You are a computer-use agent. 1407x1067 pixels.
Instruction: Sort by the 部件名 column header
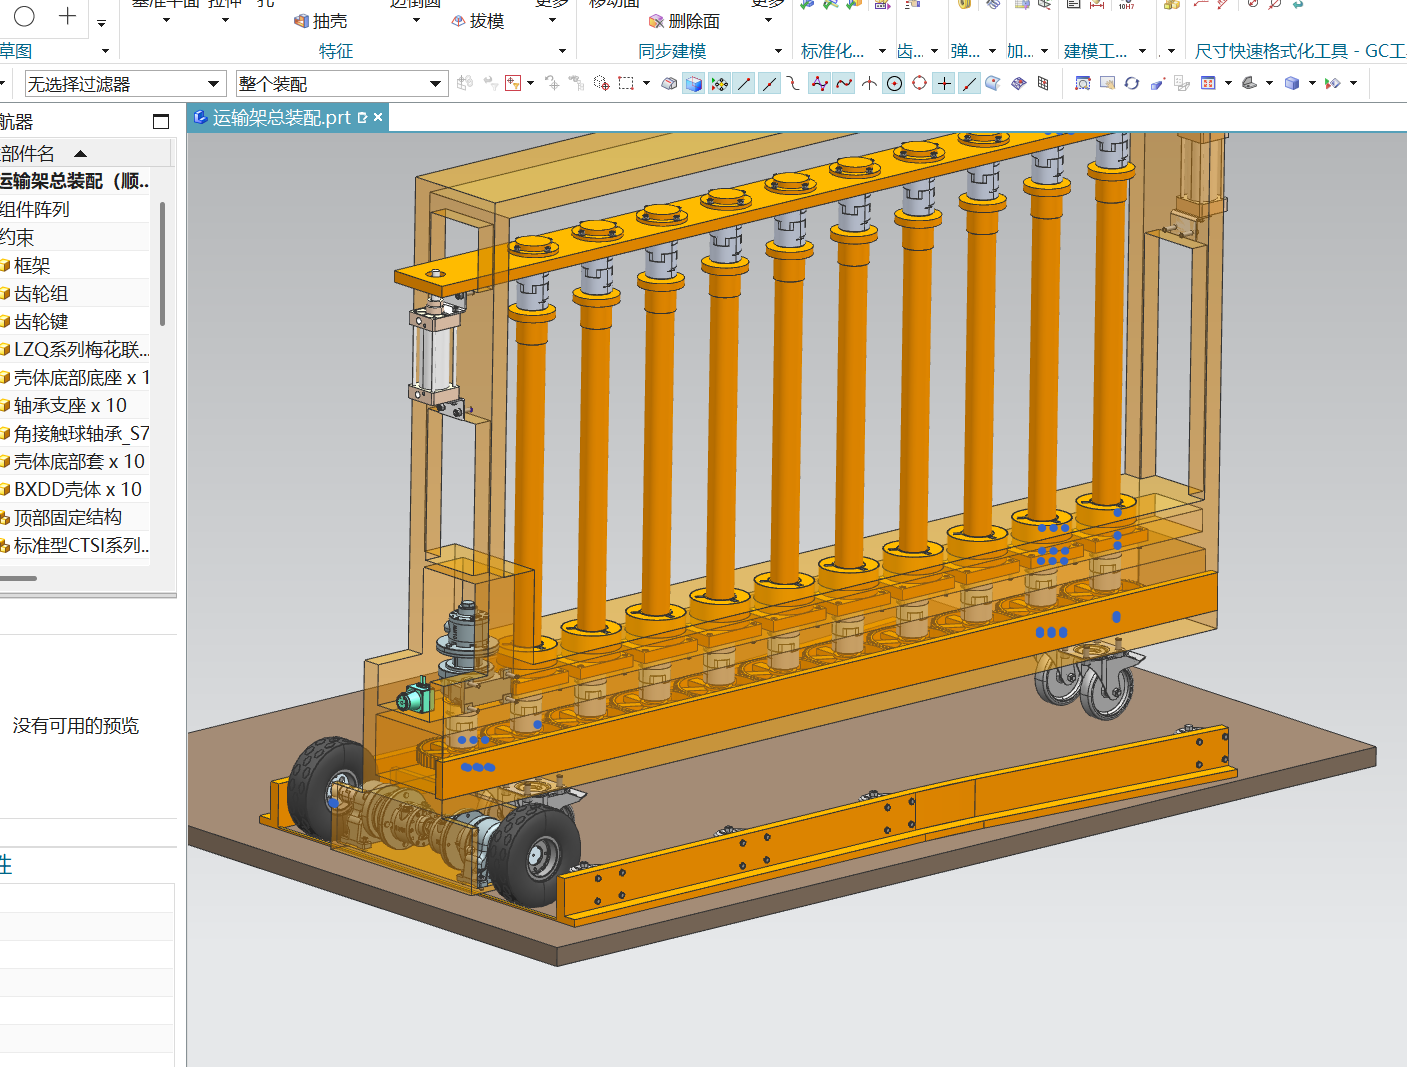coord(85,153)
